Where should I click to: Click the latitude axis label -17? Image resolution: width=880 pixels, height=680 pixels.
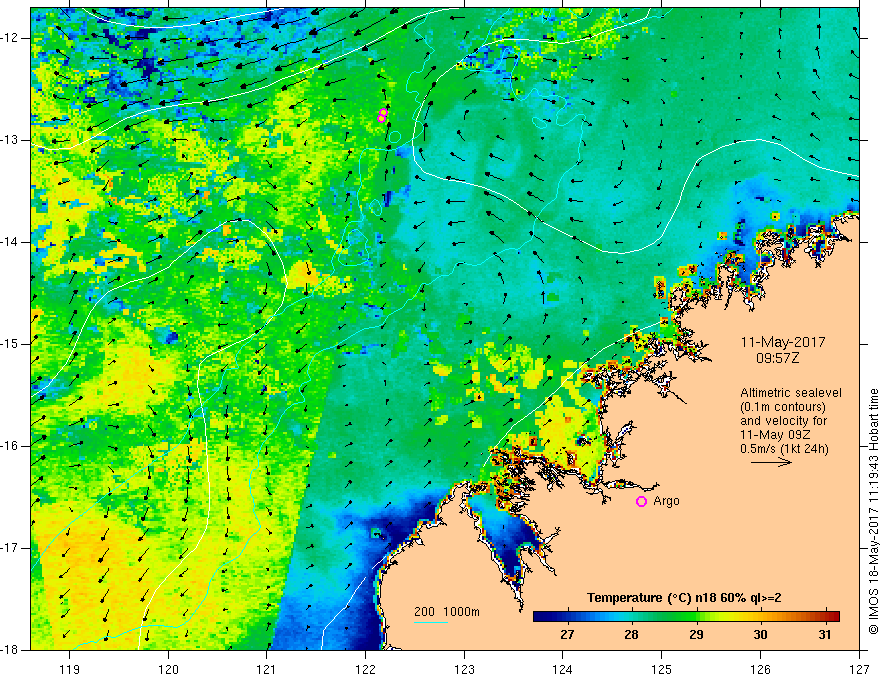point(11,548)
